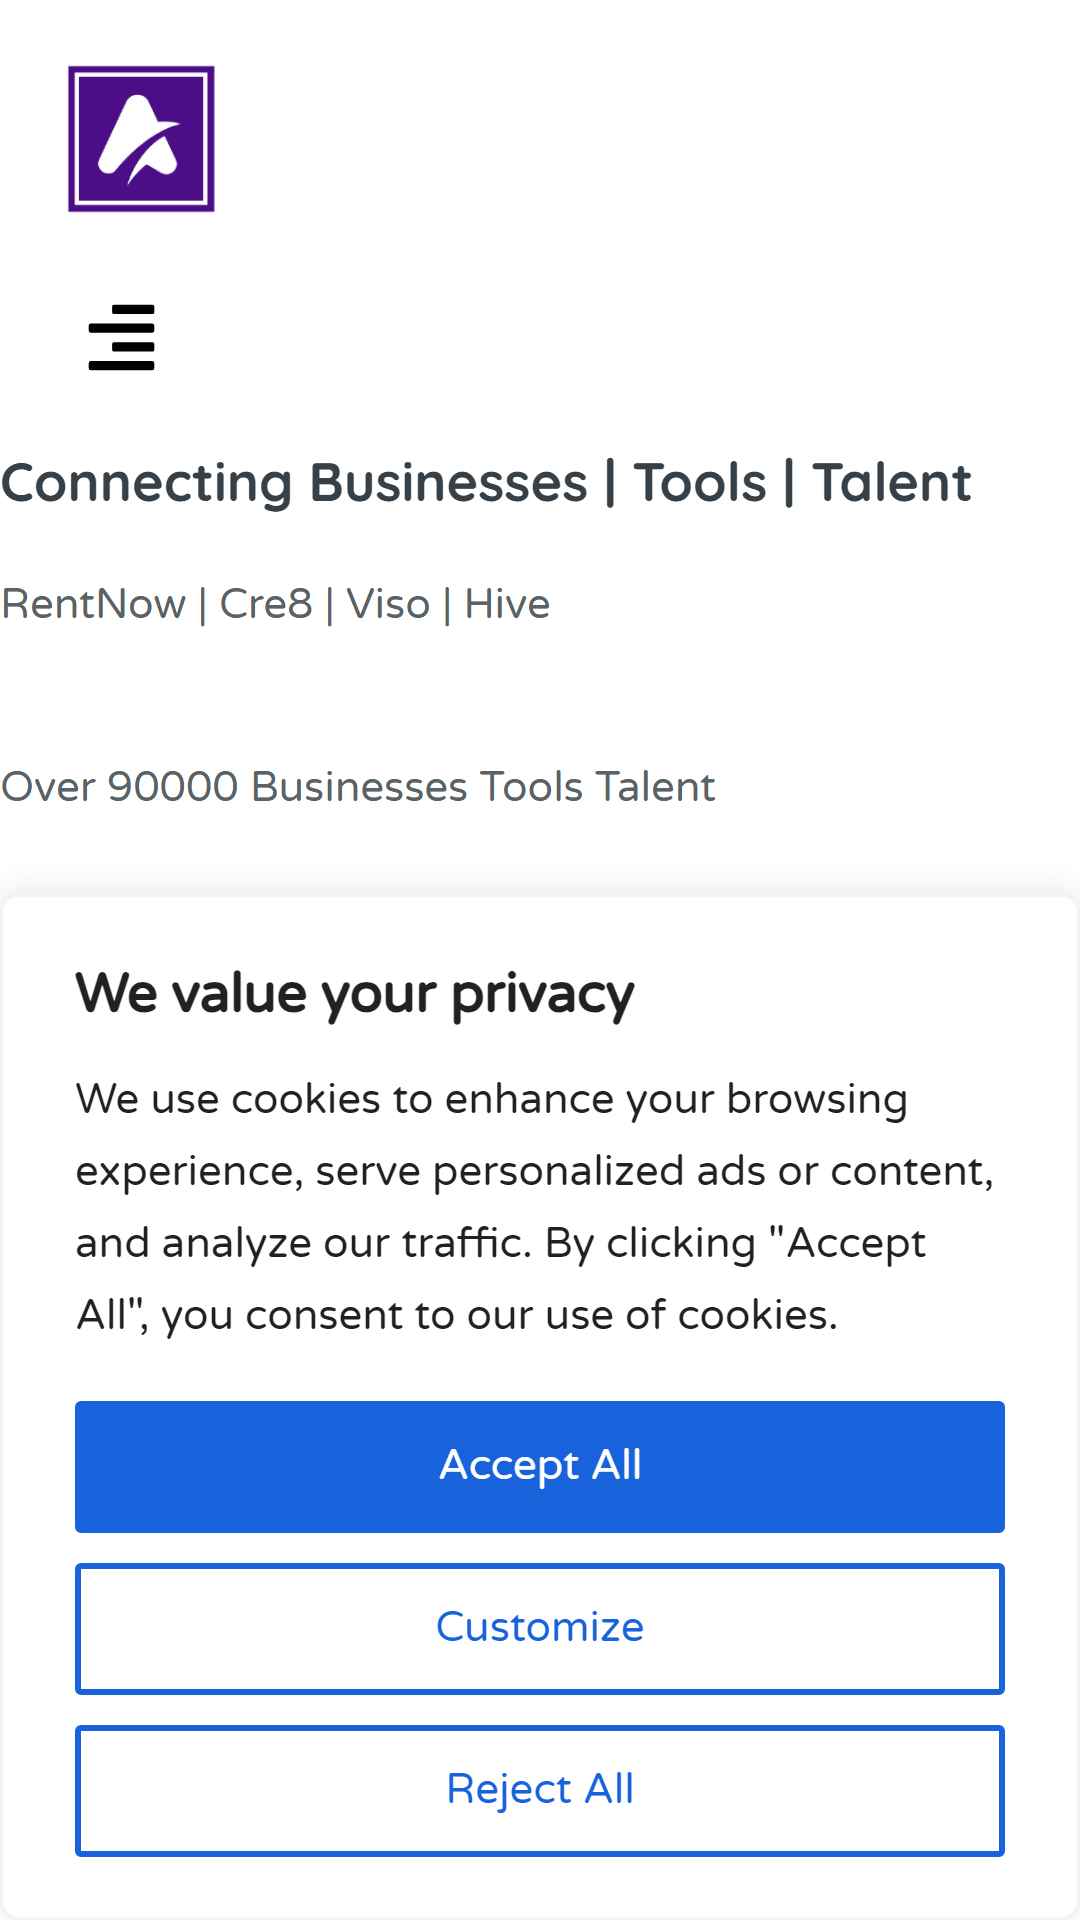Select Hive in the product list line

pyautogui.click(x=507, y=604)
